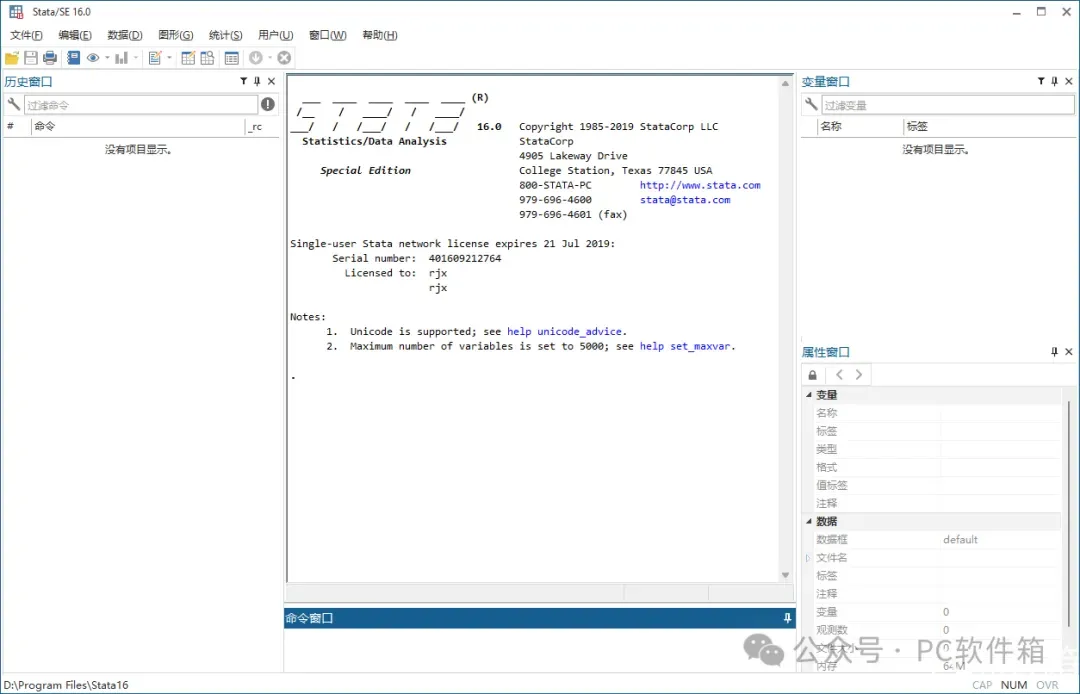Screen dimensions: 1080x694
Task: Close the 历史窗口 panel
Action: click(271, 81)
